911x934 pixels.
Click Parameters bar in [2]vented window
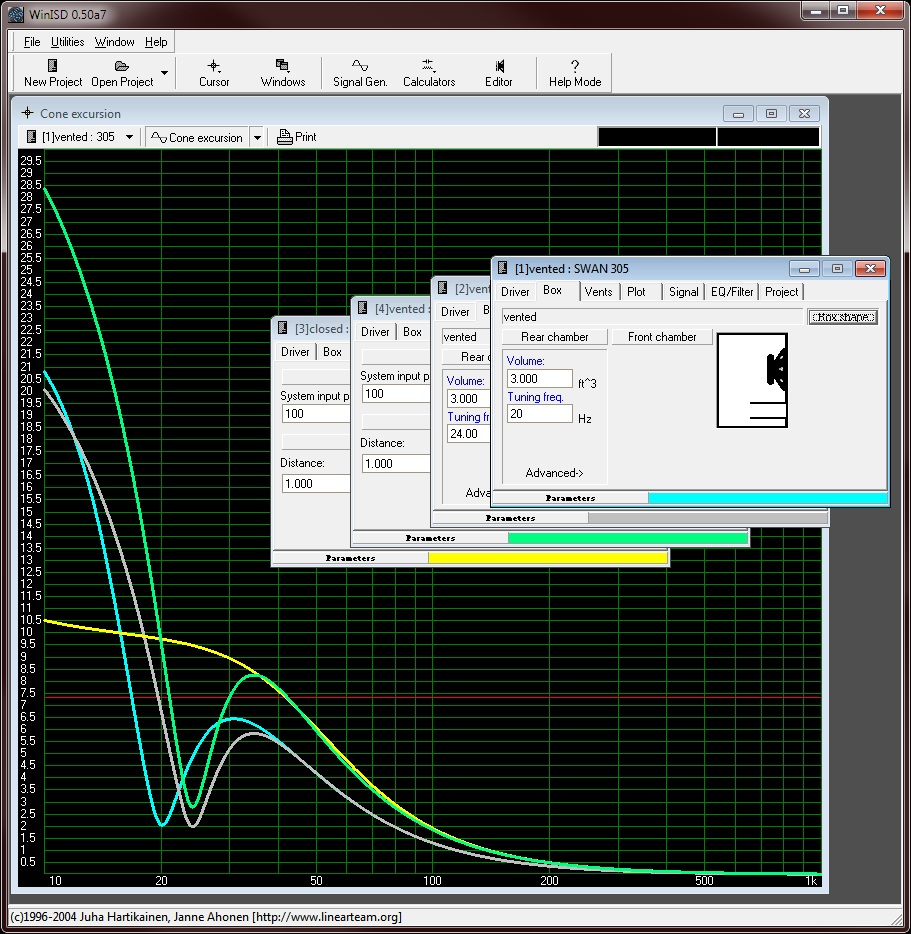point(510,518)
